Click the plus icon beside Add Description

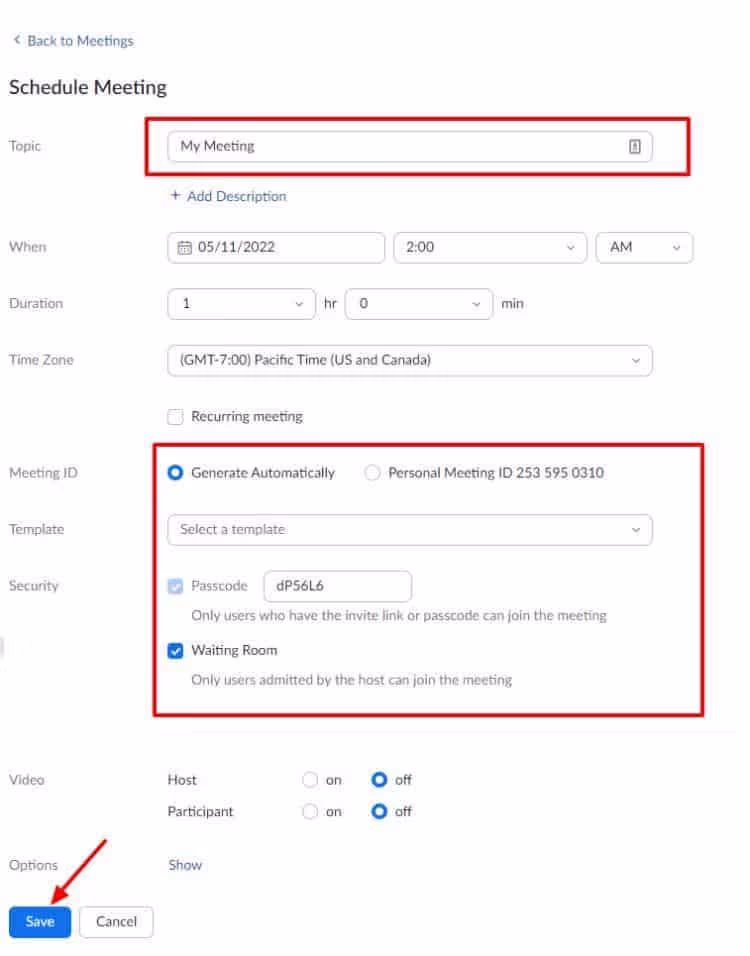tap(176, 195)
